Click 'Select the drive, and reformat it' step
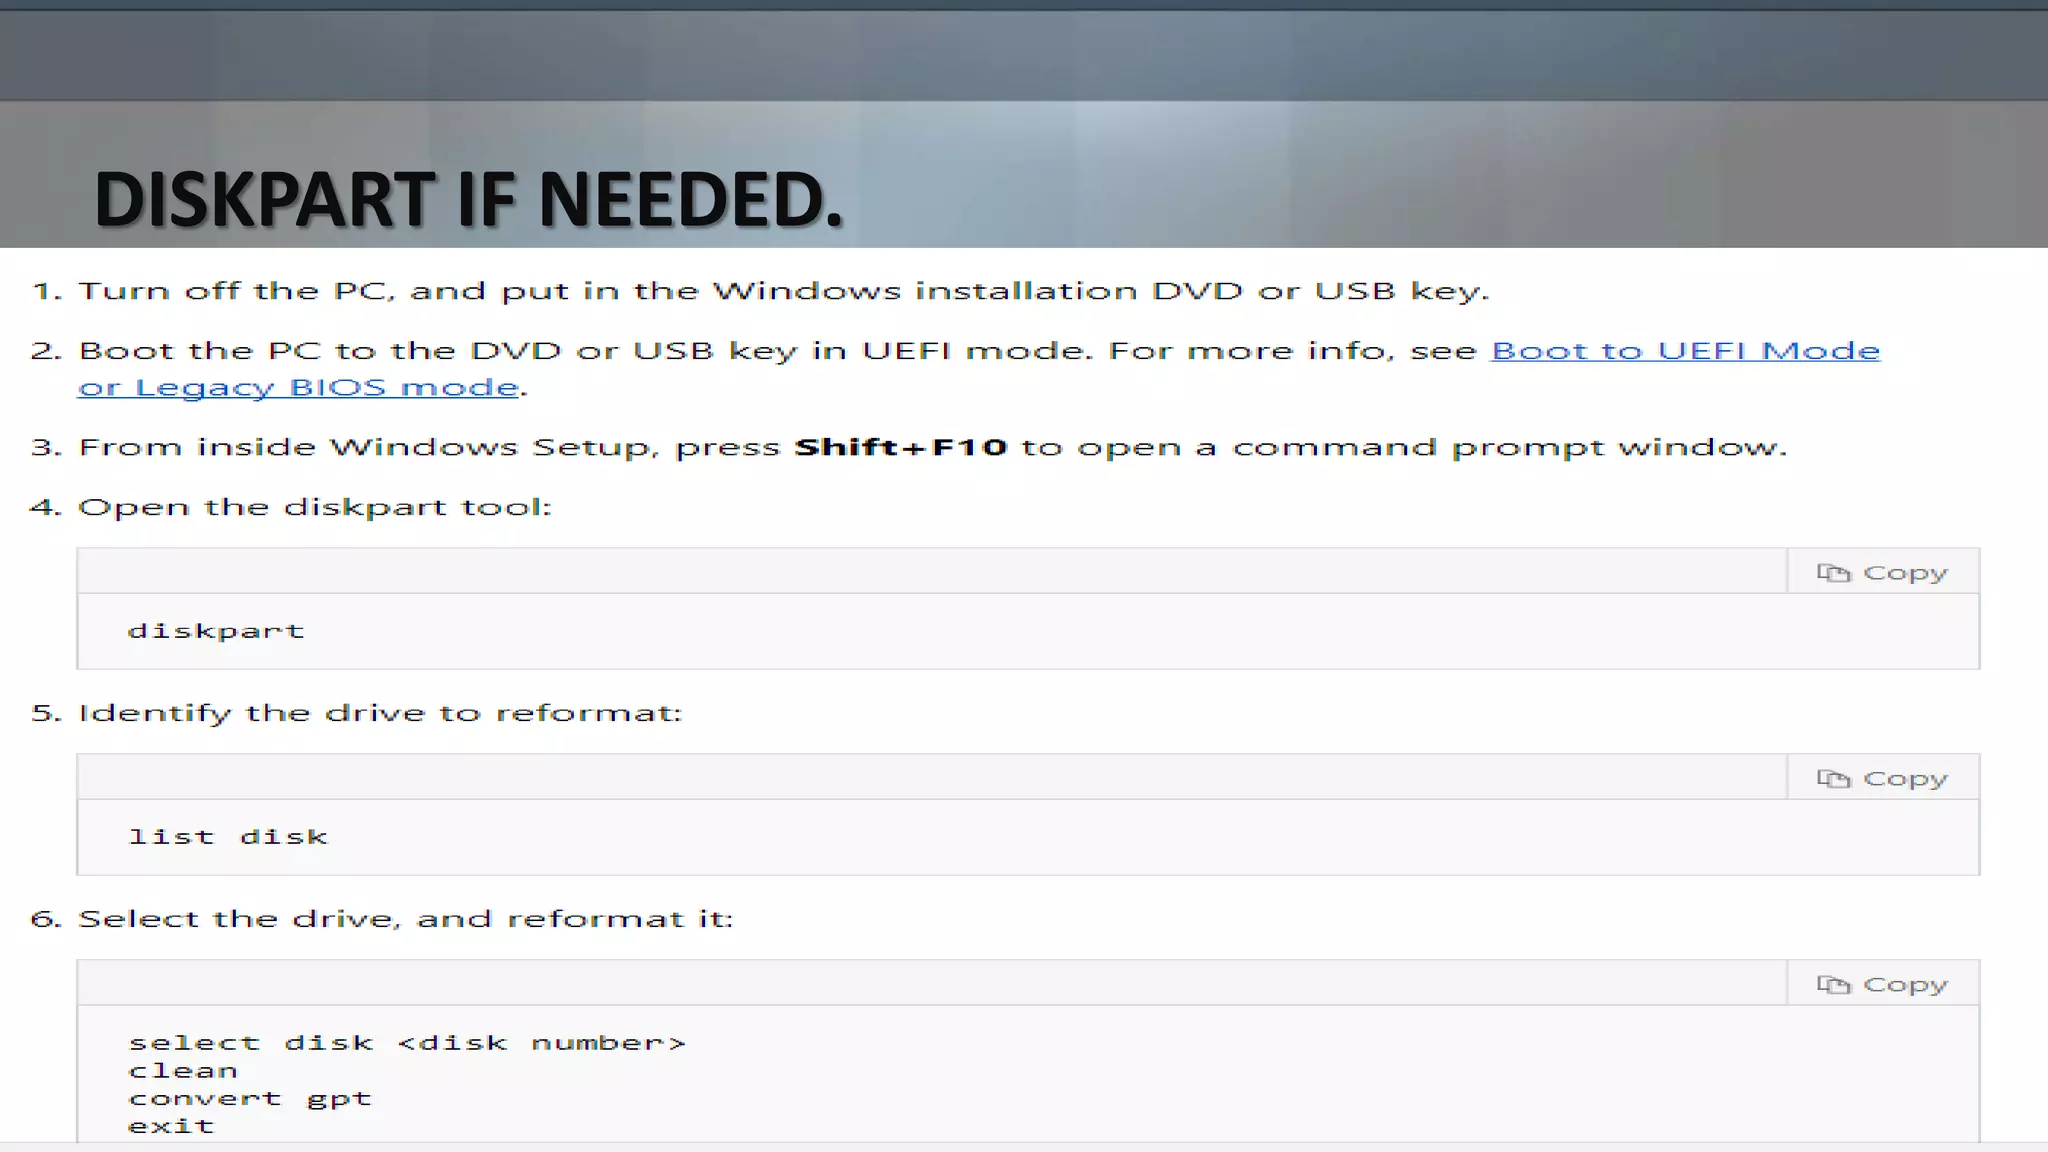 [x=405, y=919]
